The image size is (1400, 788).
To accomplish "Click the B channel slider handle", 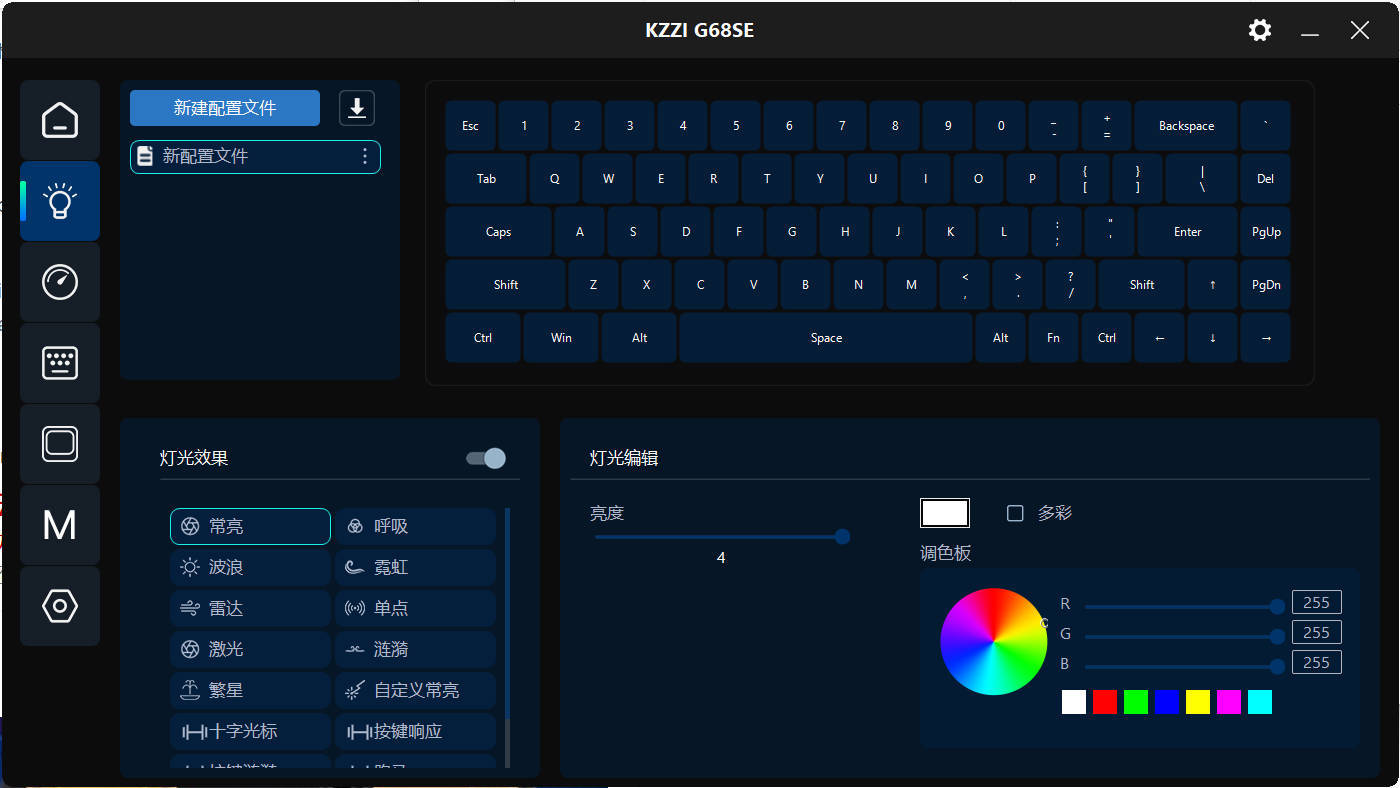I will coord(1277,666).
